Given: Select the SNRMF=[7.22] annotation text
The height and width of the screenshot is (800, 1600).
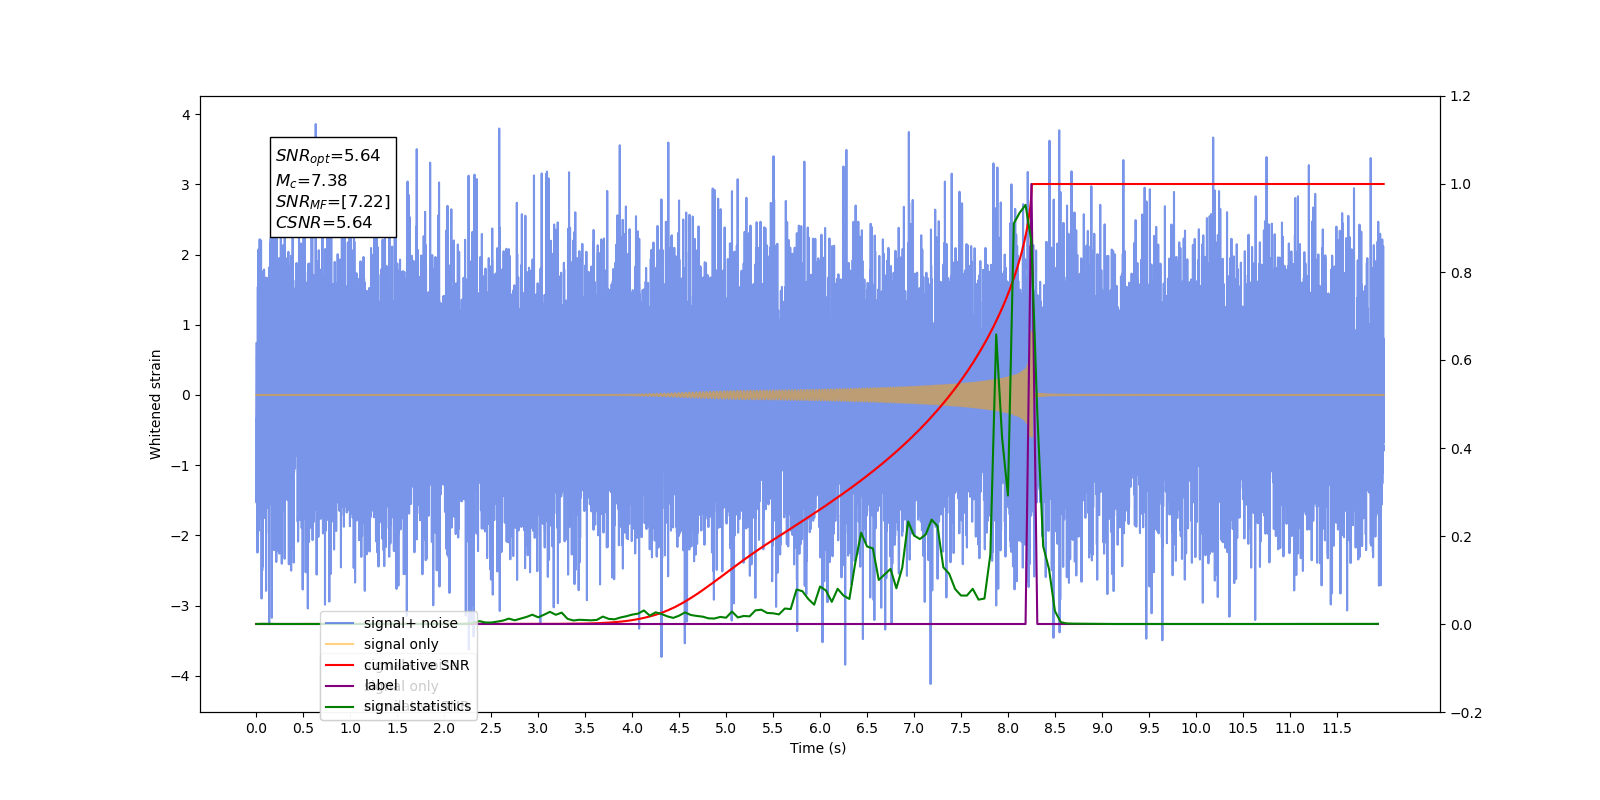Looking at the screenshot, I should click(333, 201).
